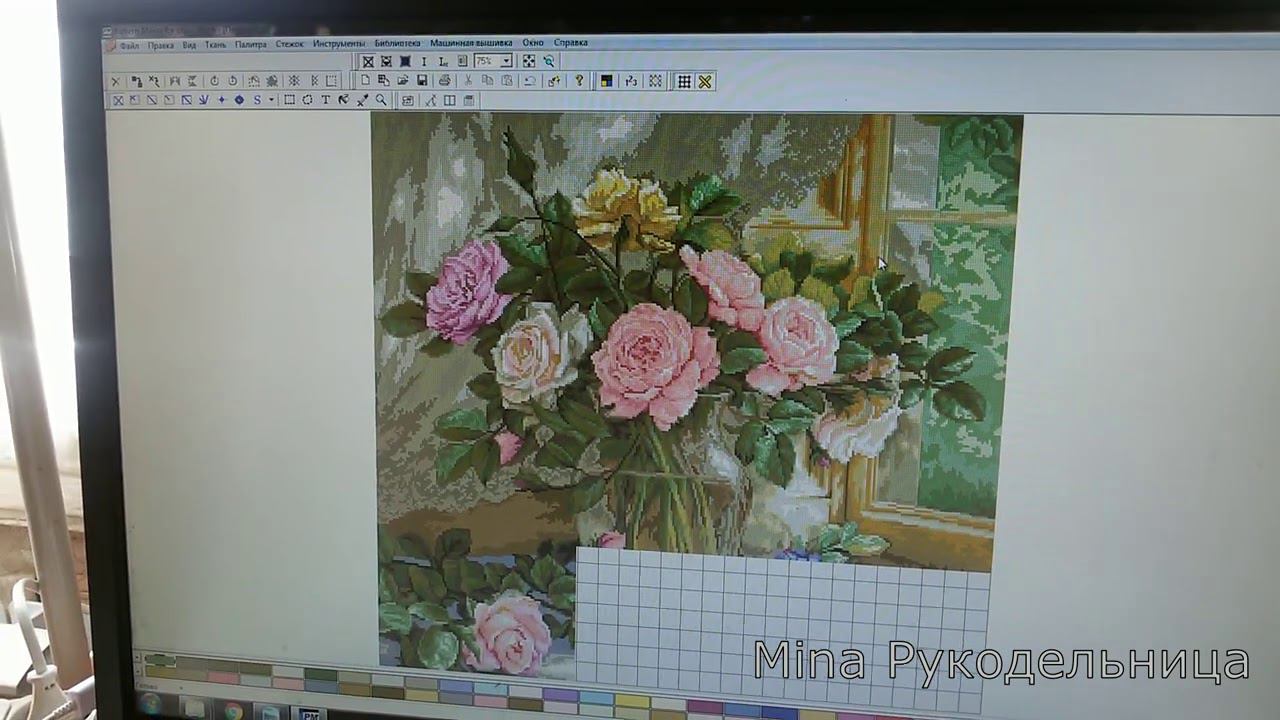This screenshot has width=1280, height=720.
Task: Open the Стежок menu
Action: 290,44
